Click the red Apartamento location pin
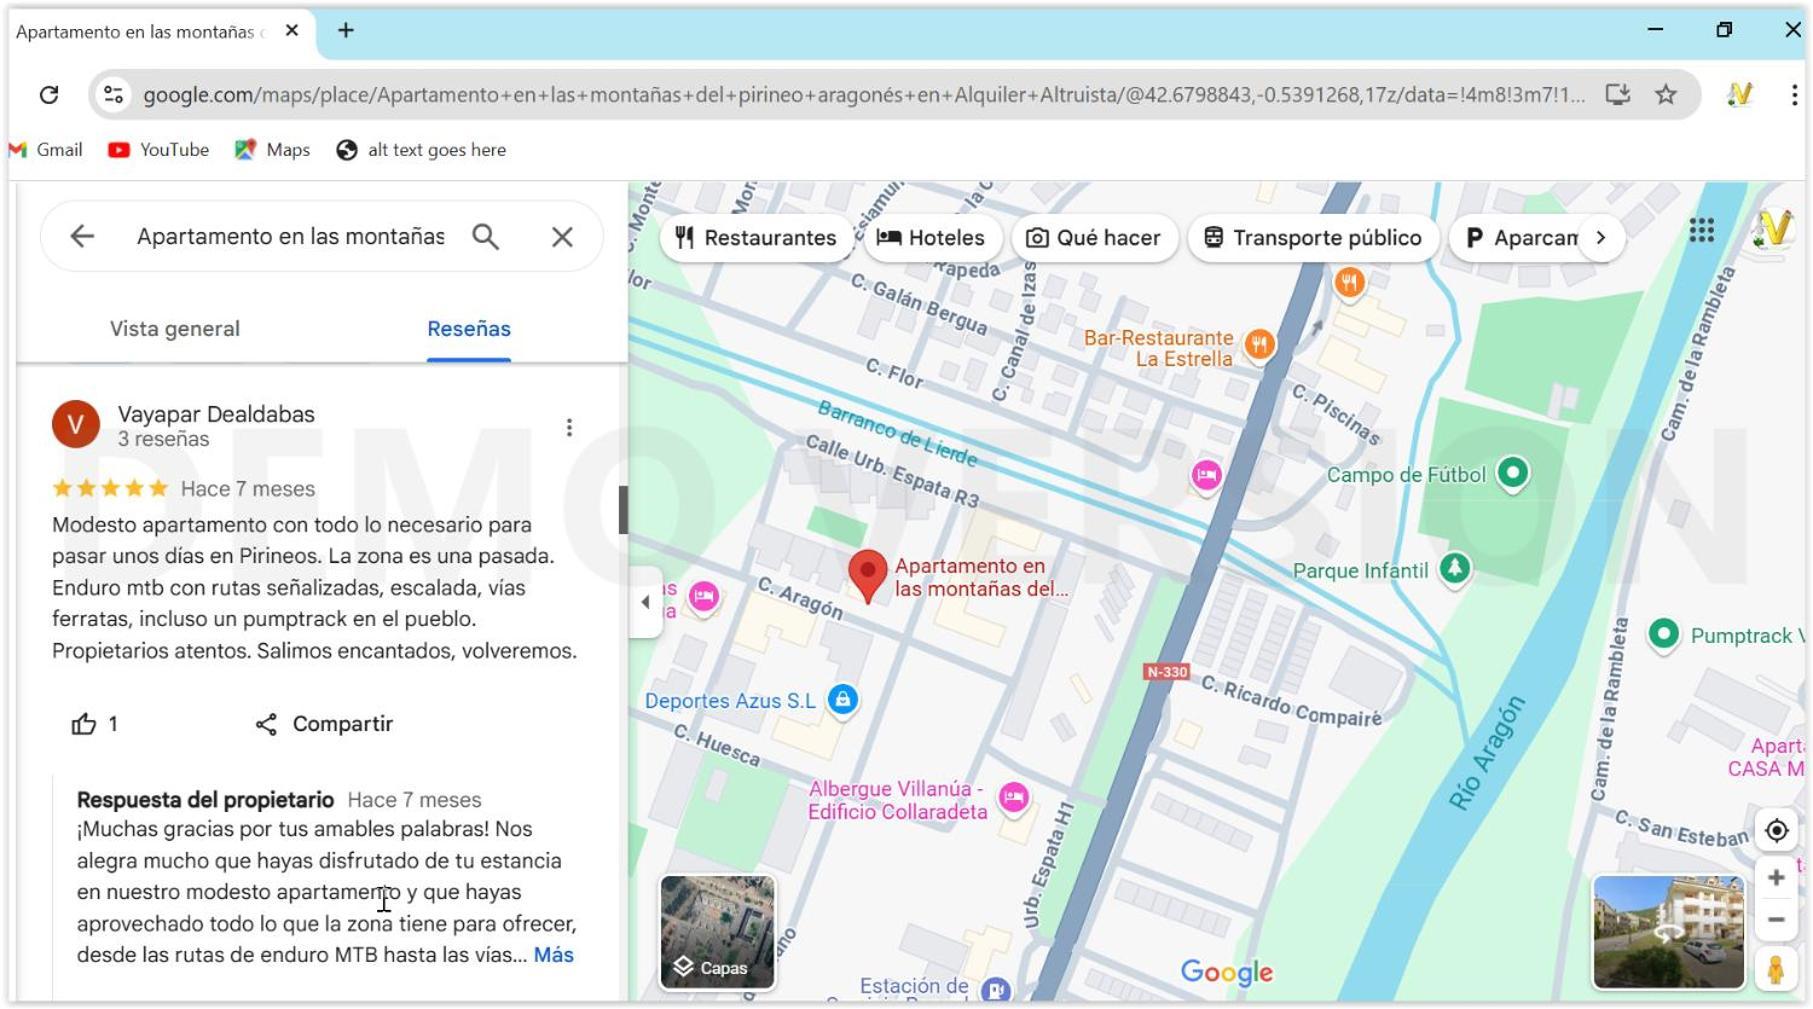 pos(867,576)
